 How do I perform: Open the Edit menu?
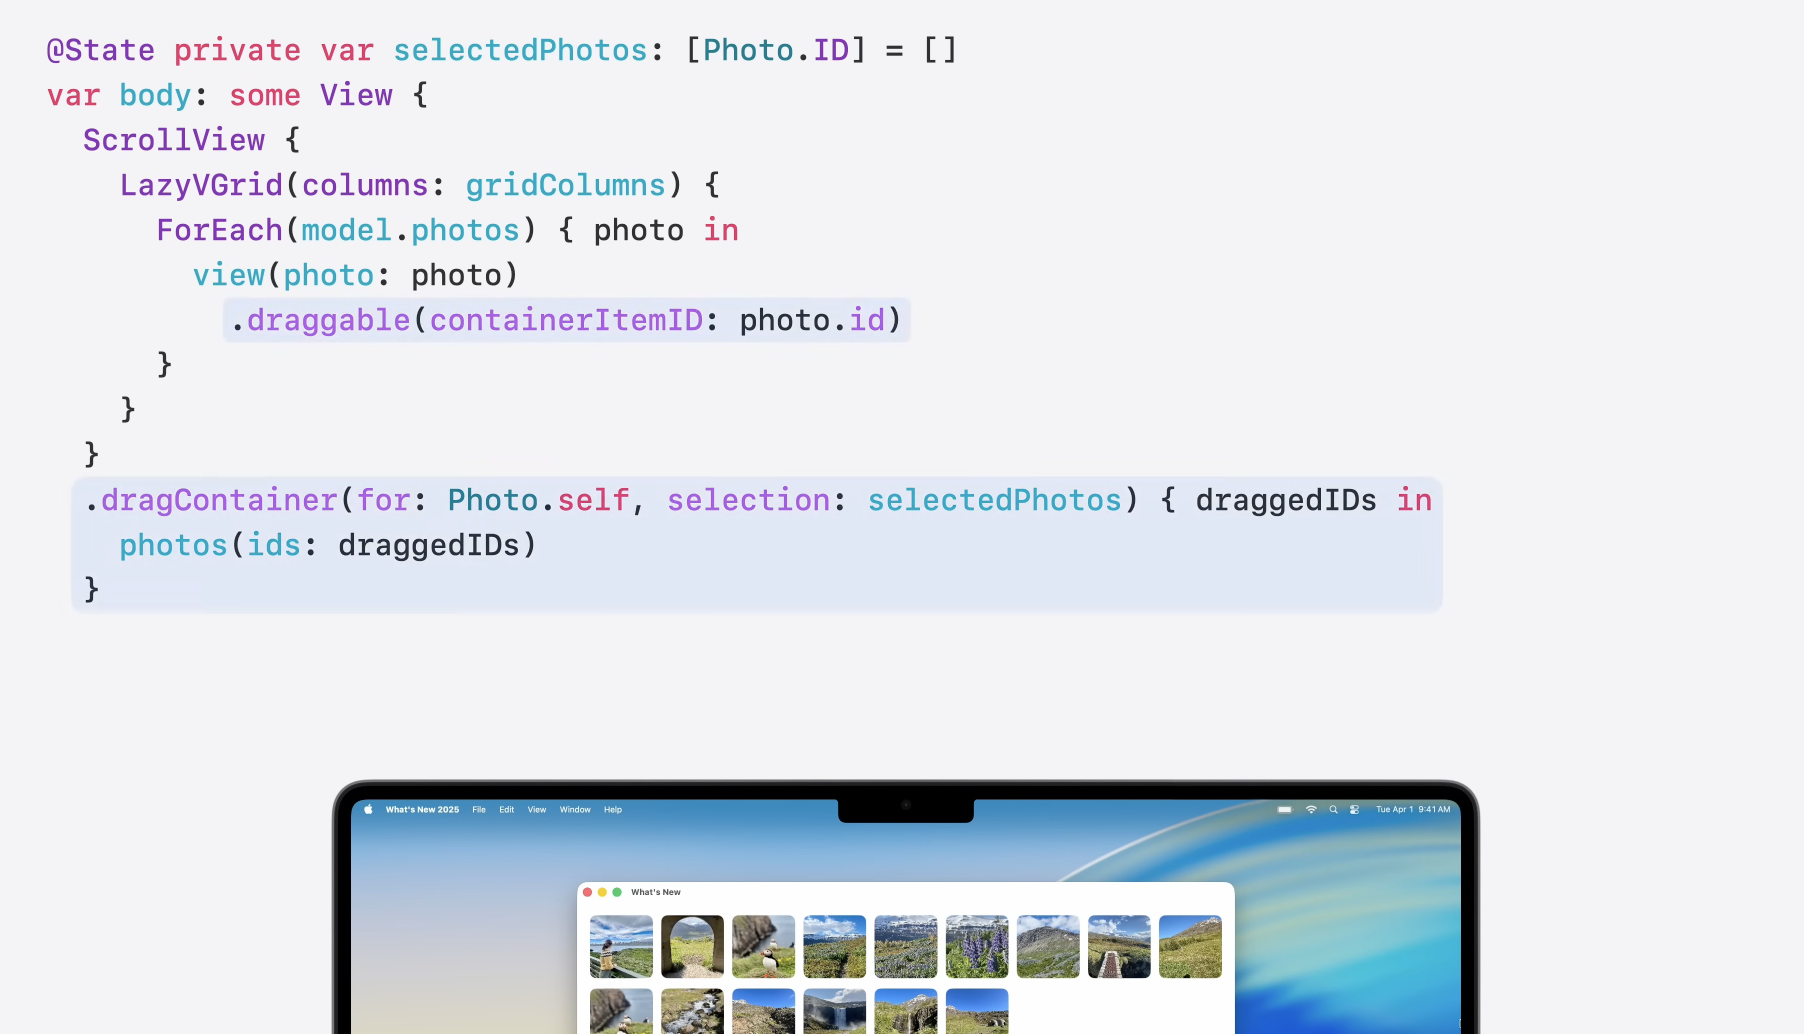point(507,810)
